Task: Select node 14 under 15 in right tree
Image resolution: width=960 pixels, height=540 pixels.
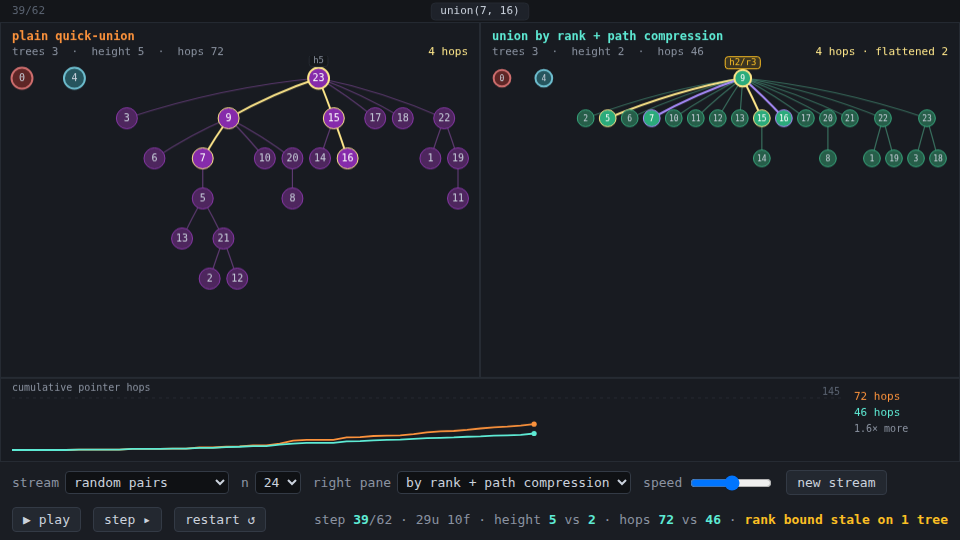Action: click(x=762, y=158)
